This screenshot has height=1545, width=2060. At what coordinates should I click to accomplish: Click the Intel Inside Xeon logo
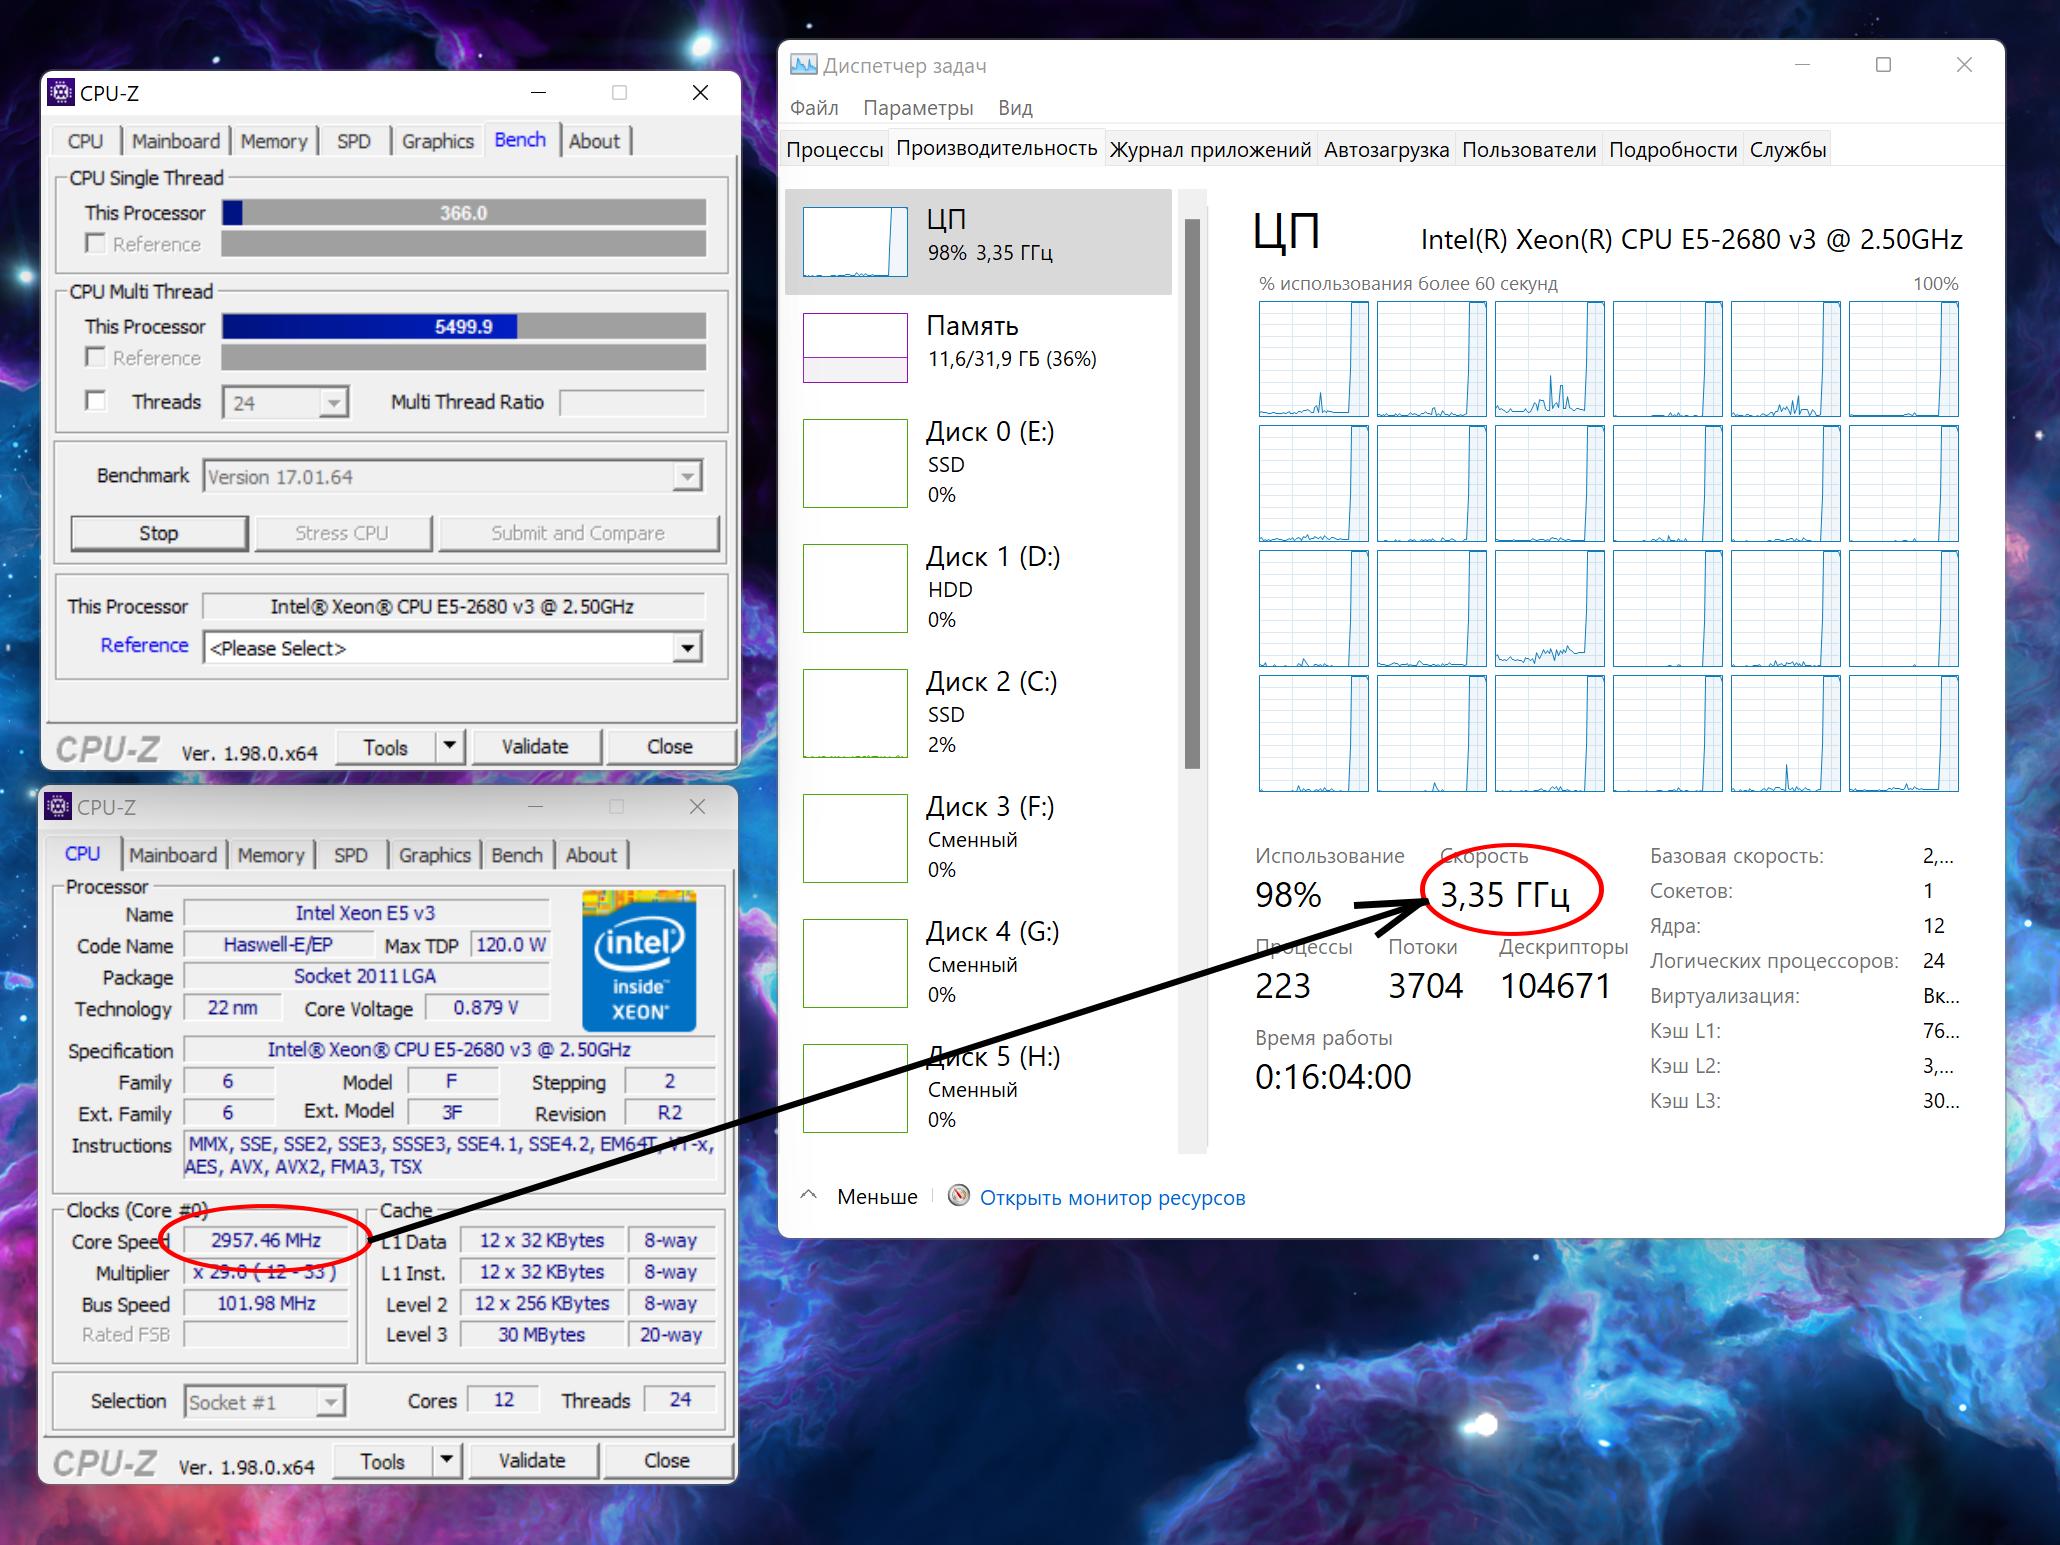click(x=639, y=960)
